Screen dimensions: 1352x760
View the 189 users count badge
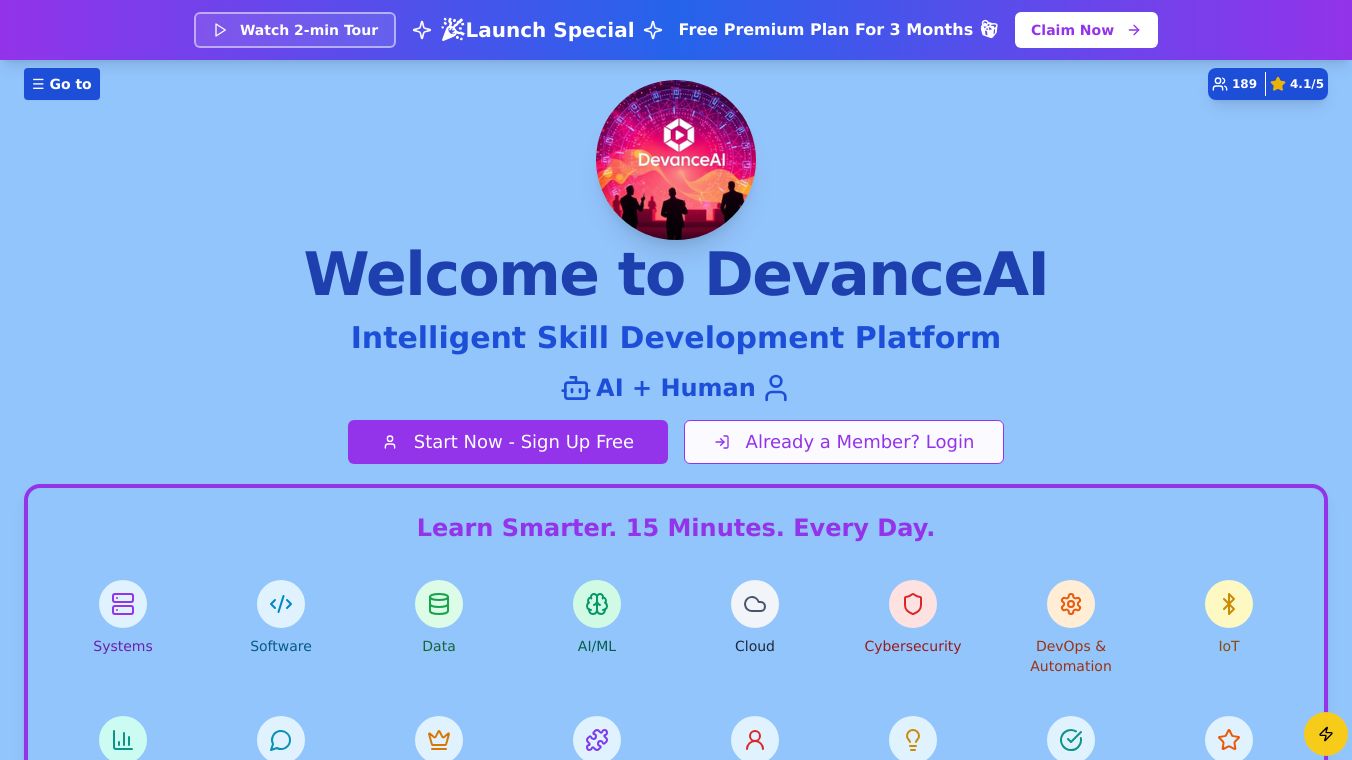tap(1235, 84)
